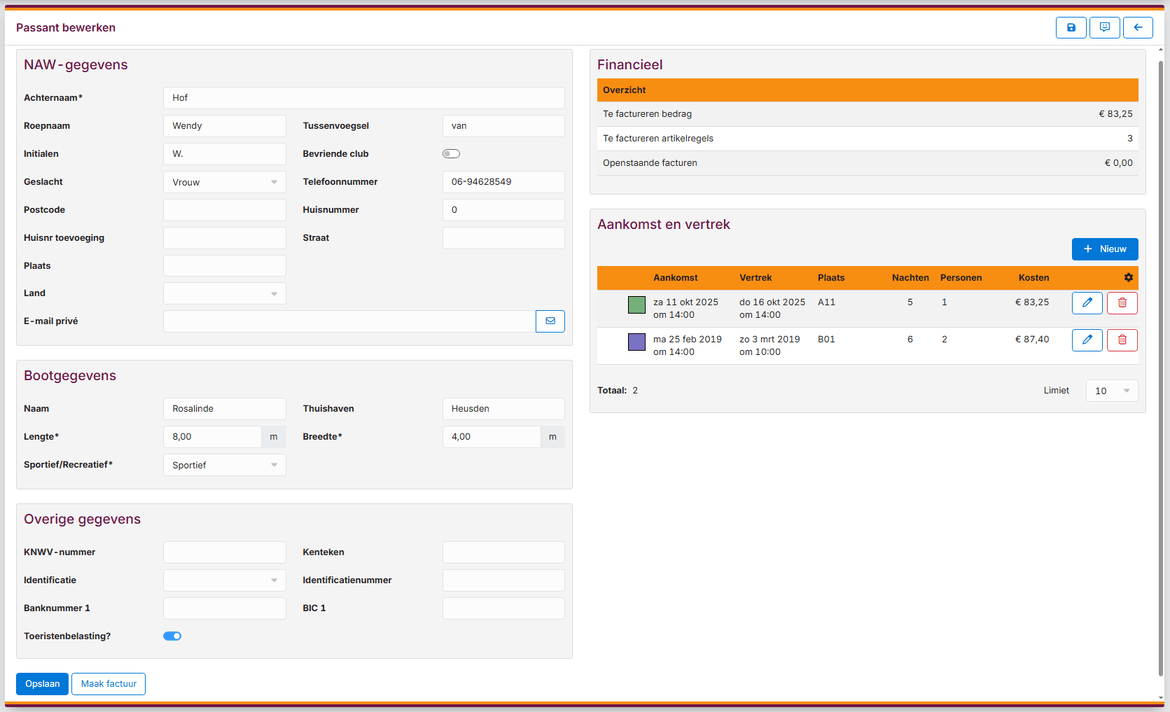Screen dimensions: 1170x712
Task: Edit the B01 stay with pencil icon
Action: (1087, 341)
